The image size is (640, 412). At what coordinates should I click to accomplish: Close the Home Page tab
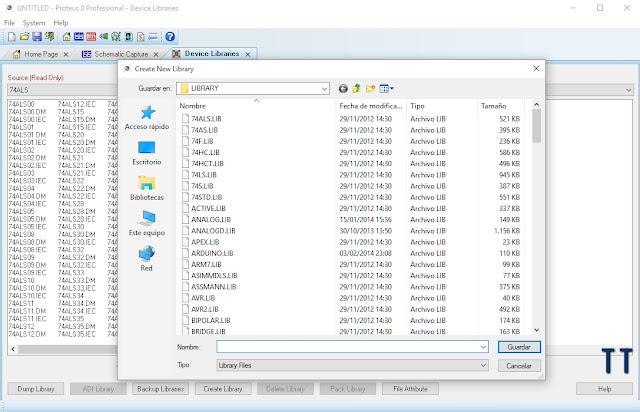tap(66, 54)
